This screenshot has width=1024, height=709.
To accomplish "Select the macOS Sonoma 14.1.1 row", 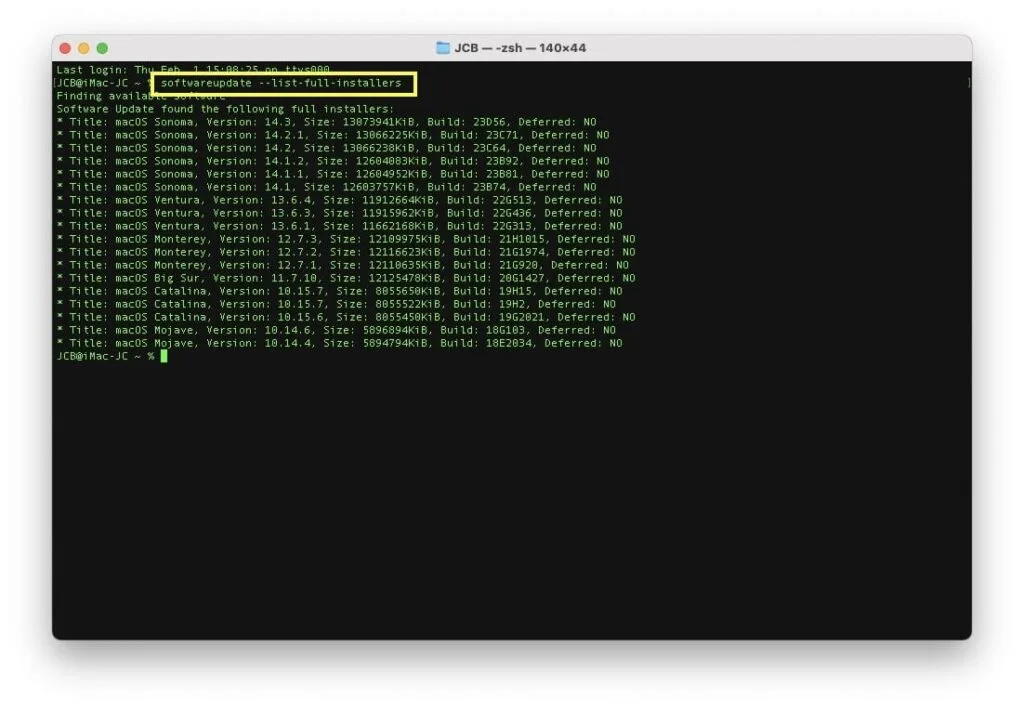I will tap(333, 174).
